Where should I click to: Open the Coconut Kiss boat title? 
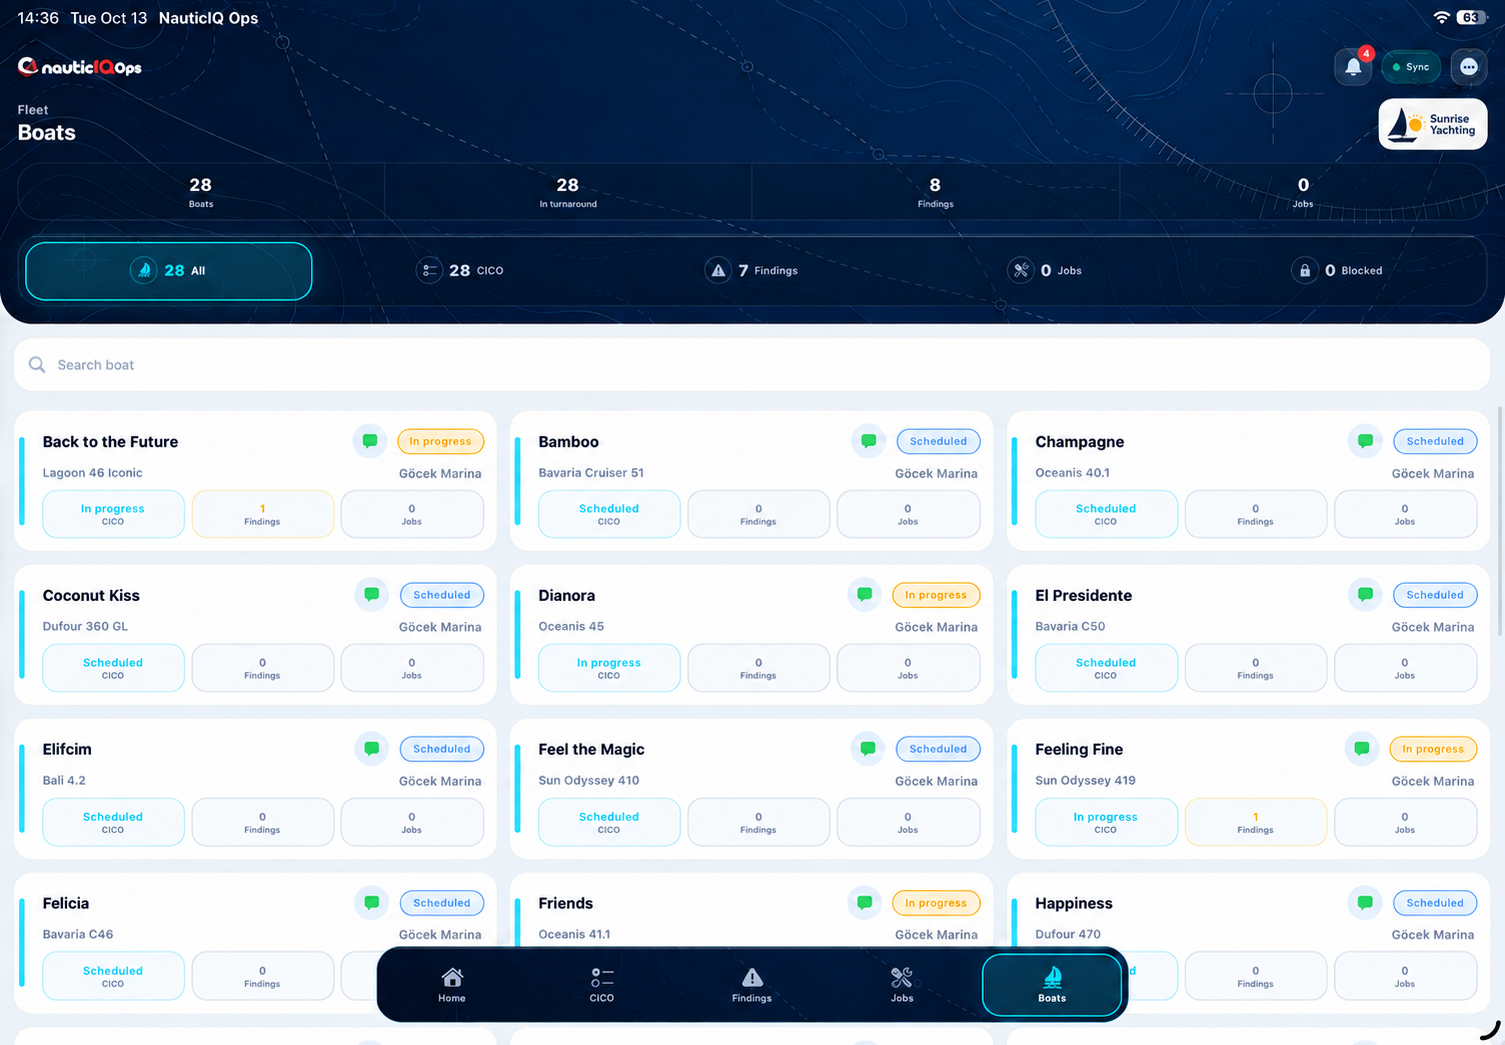point(91,595)
